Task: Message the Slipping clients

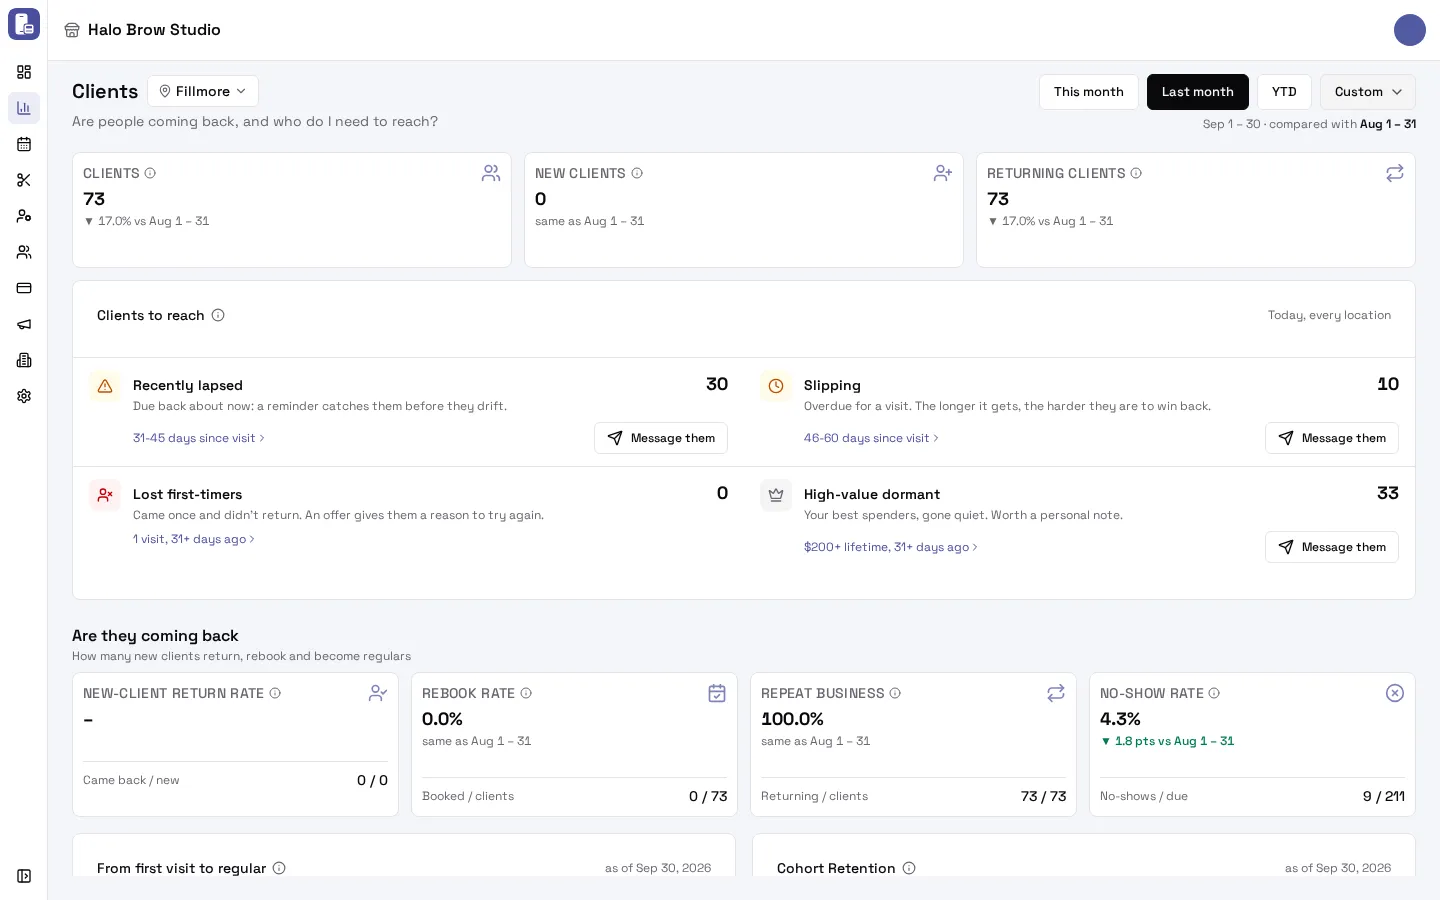Action: click(x=1332, y=438)
